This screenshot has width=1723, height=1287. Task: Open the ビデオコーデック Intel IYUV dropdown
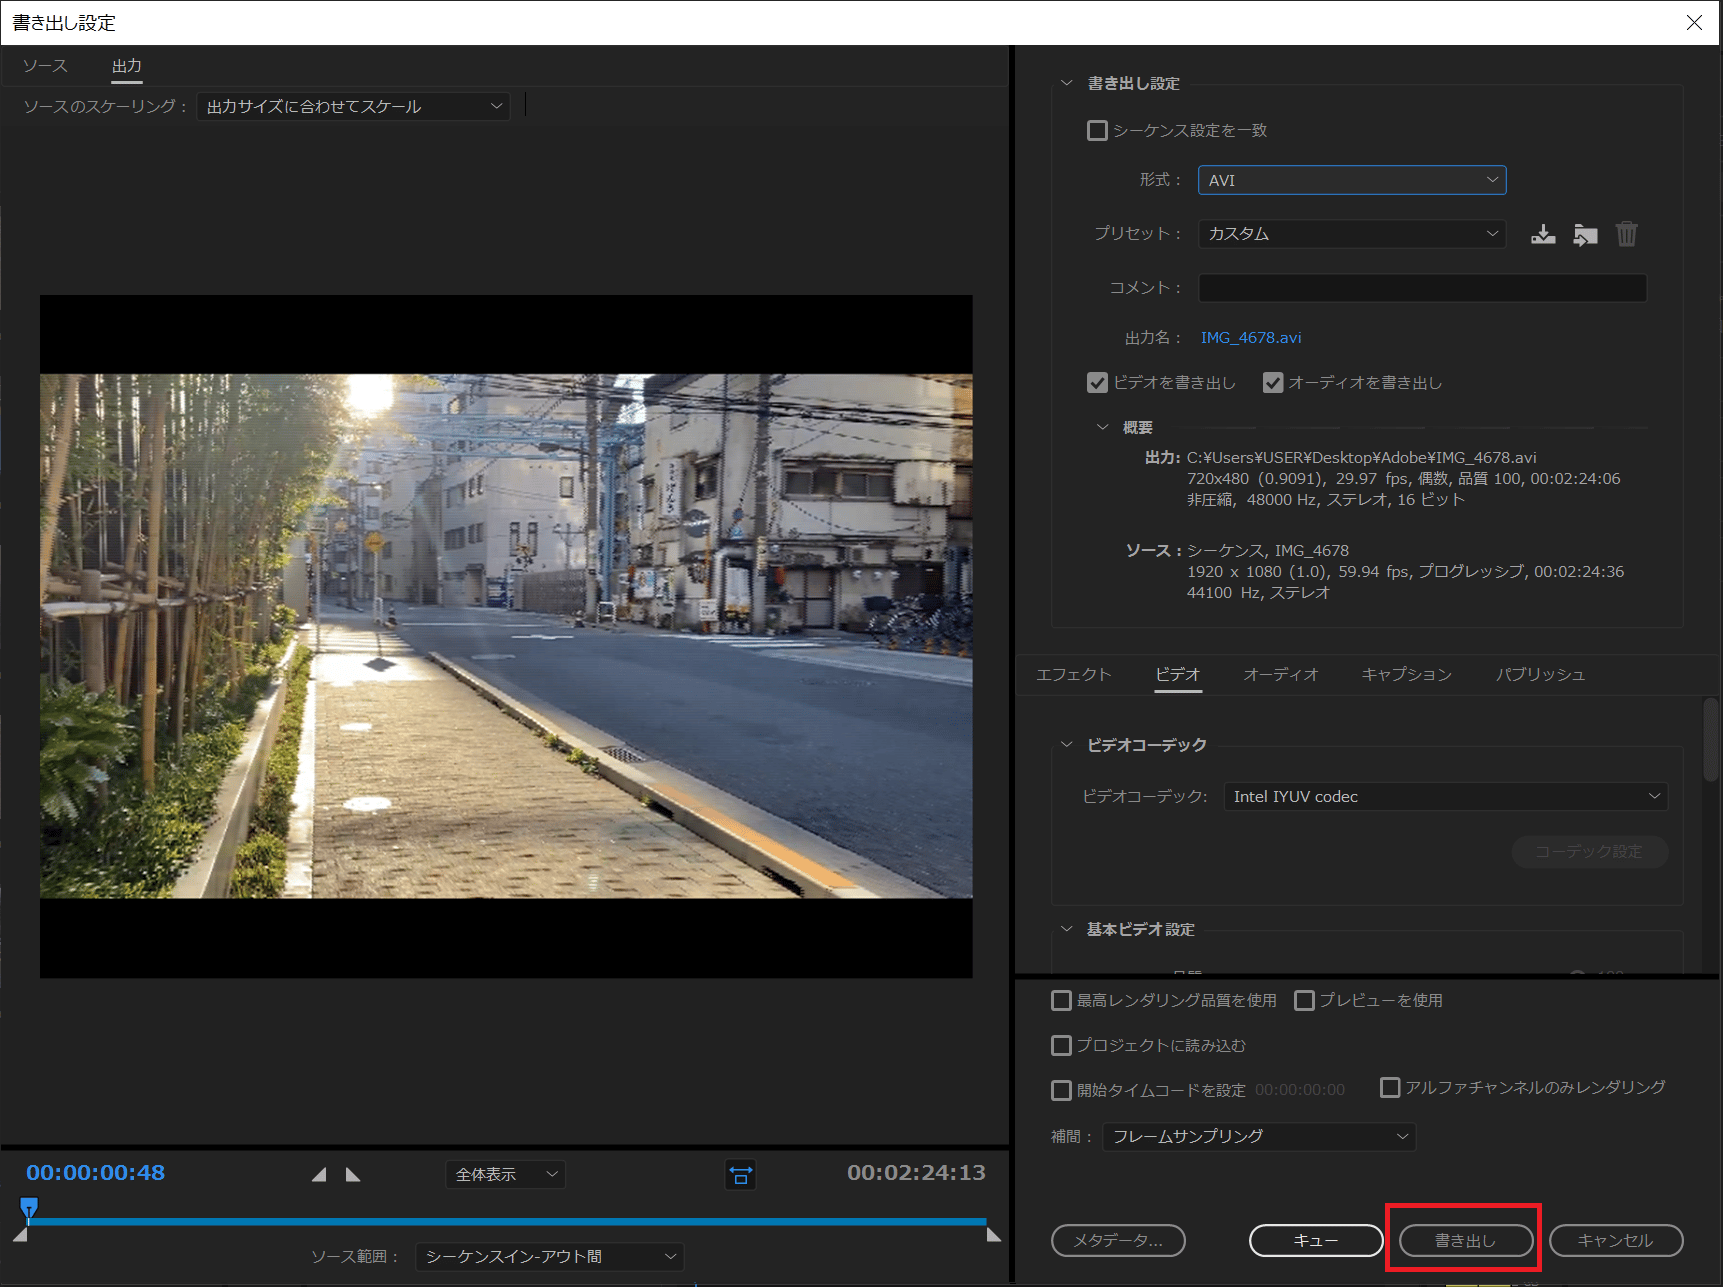1446,797
